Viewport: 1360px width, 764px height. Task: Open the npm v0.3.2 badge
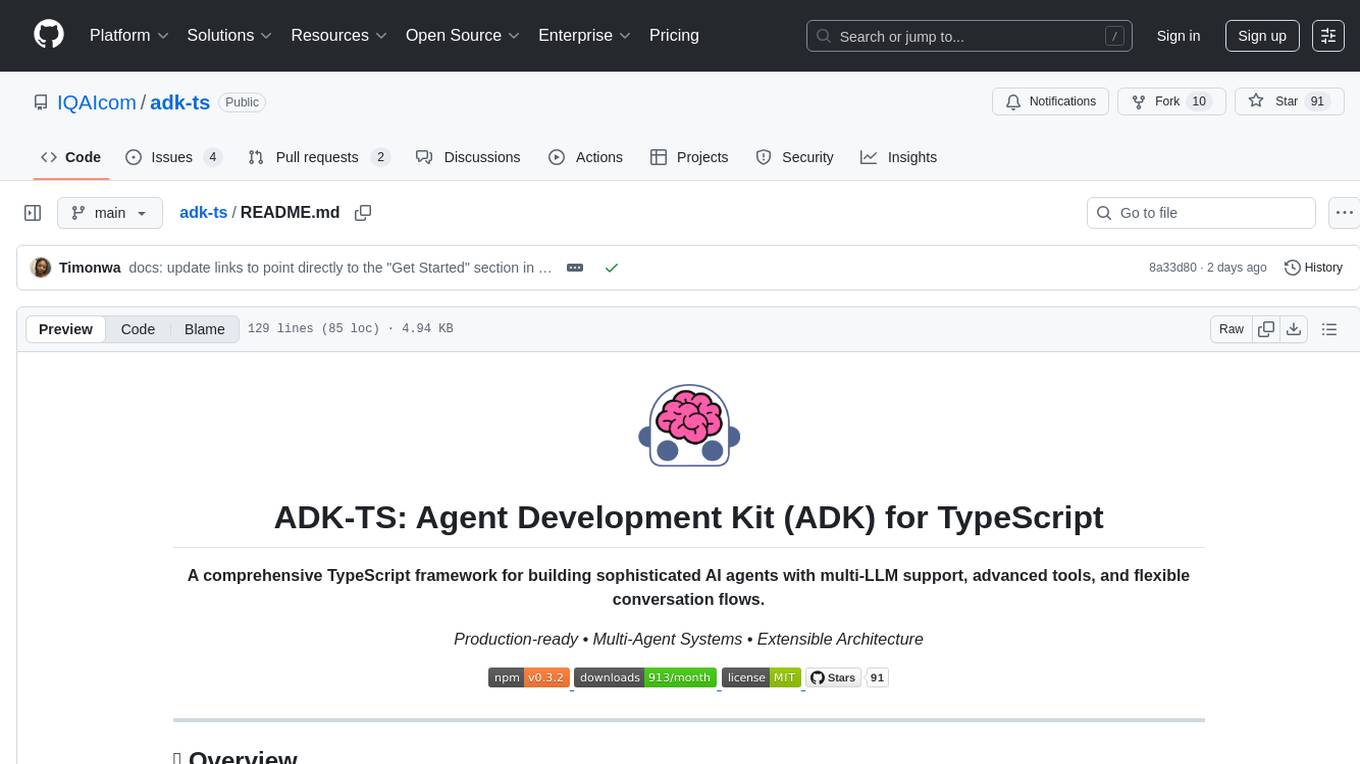(529, 677)
